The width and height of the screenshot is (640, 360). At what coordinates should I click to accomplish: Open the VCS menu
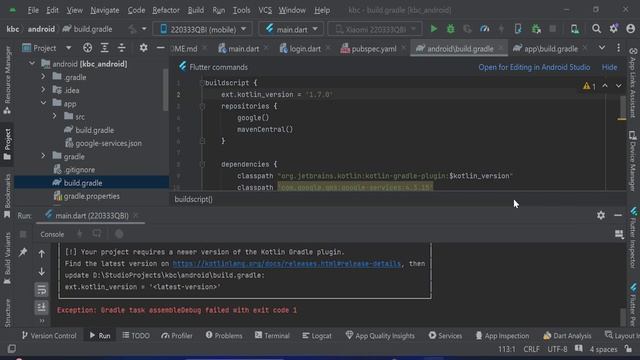265,10
